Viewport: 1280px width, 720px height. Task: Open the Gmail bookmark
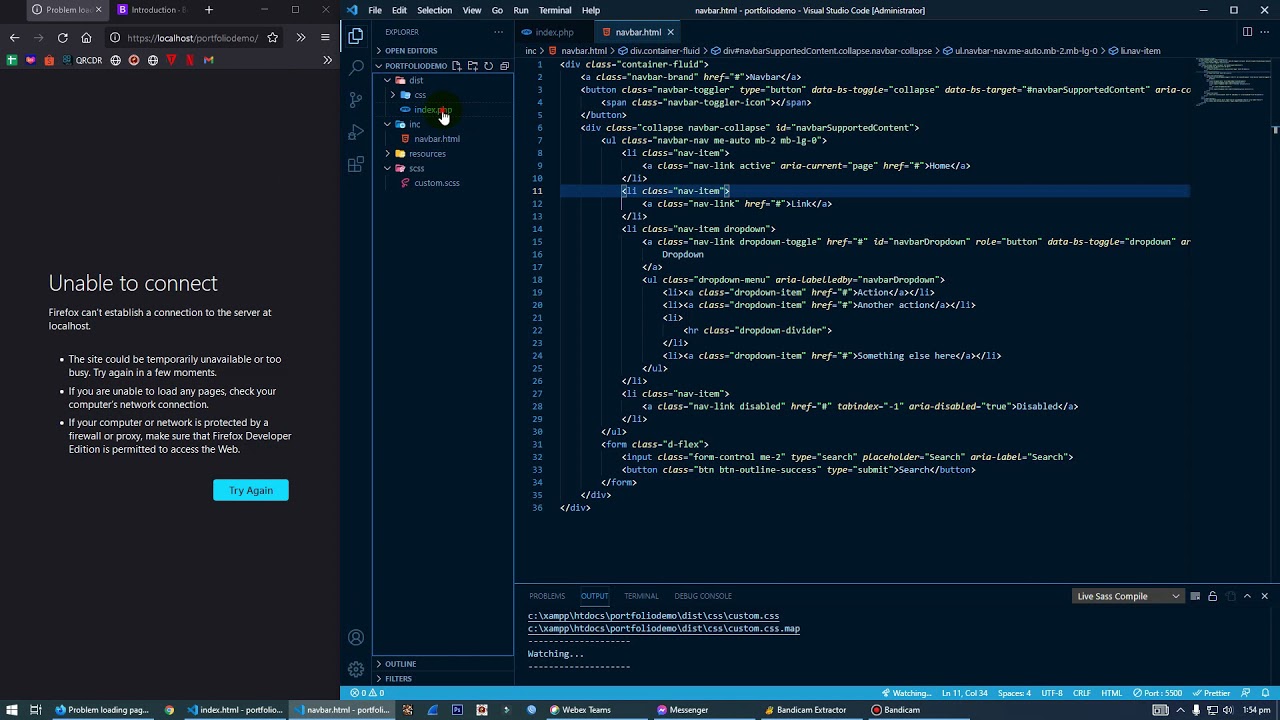[208, 60]
